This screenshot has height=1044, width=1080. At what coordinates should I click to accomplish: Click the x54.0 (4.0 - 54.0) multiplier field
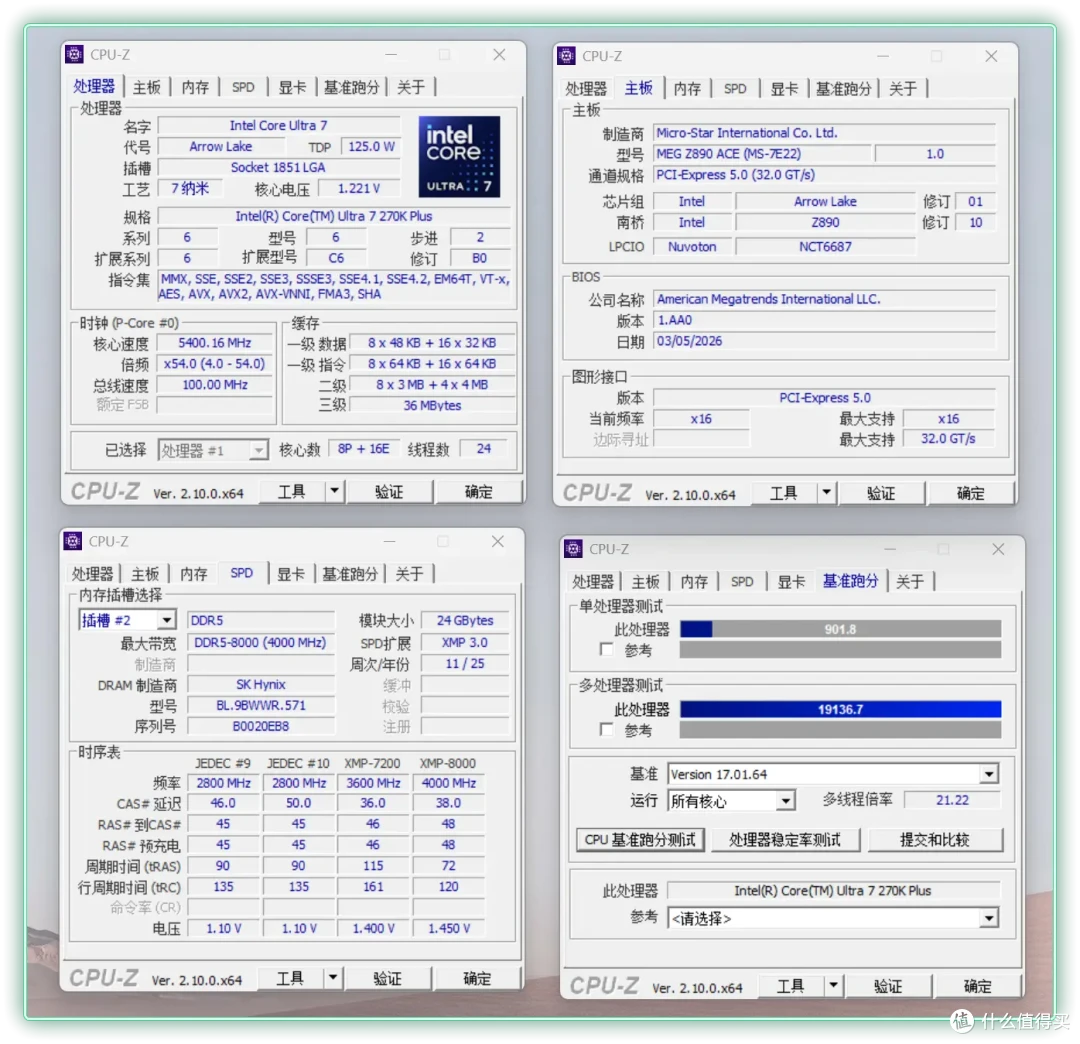pyautogui.click(x=215, y=364)
